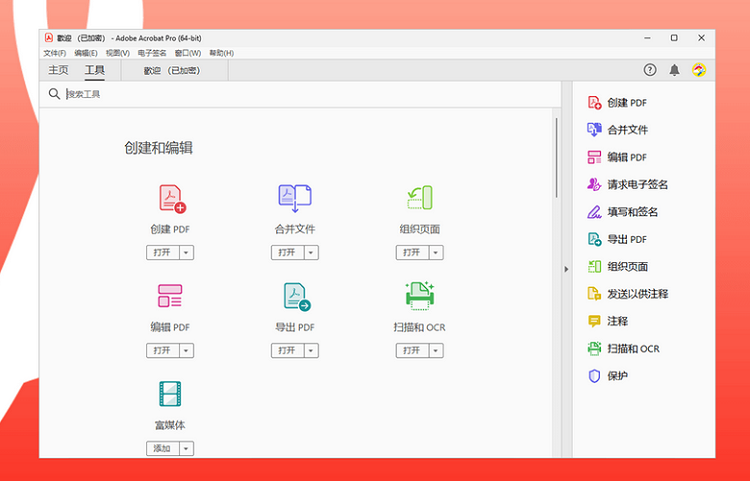Screen dimensions: 750x481
Task: Open the 帮助(H) menu
Action: (x=221, y=53)
